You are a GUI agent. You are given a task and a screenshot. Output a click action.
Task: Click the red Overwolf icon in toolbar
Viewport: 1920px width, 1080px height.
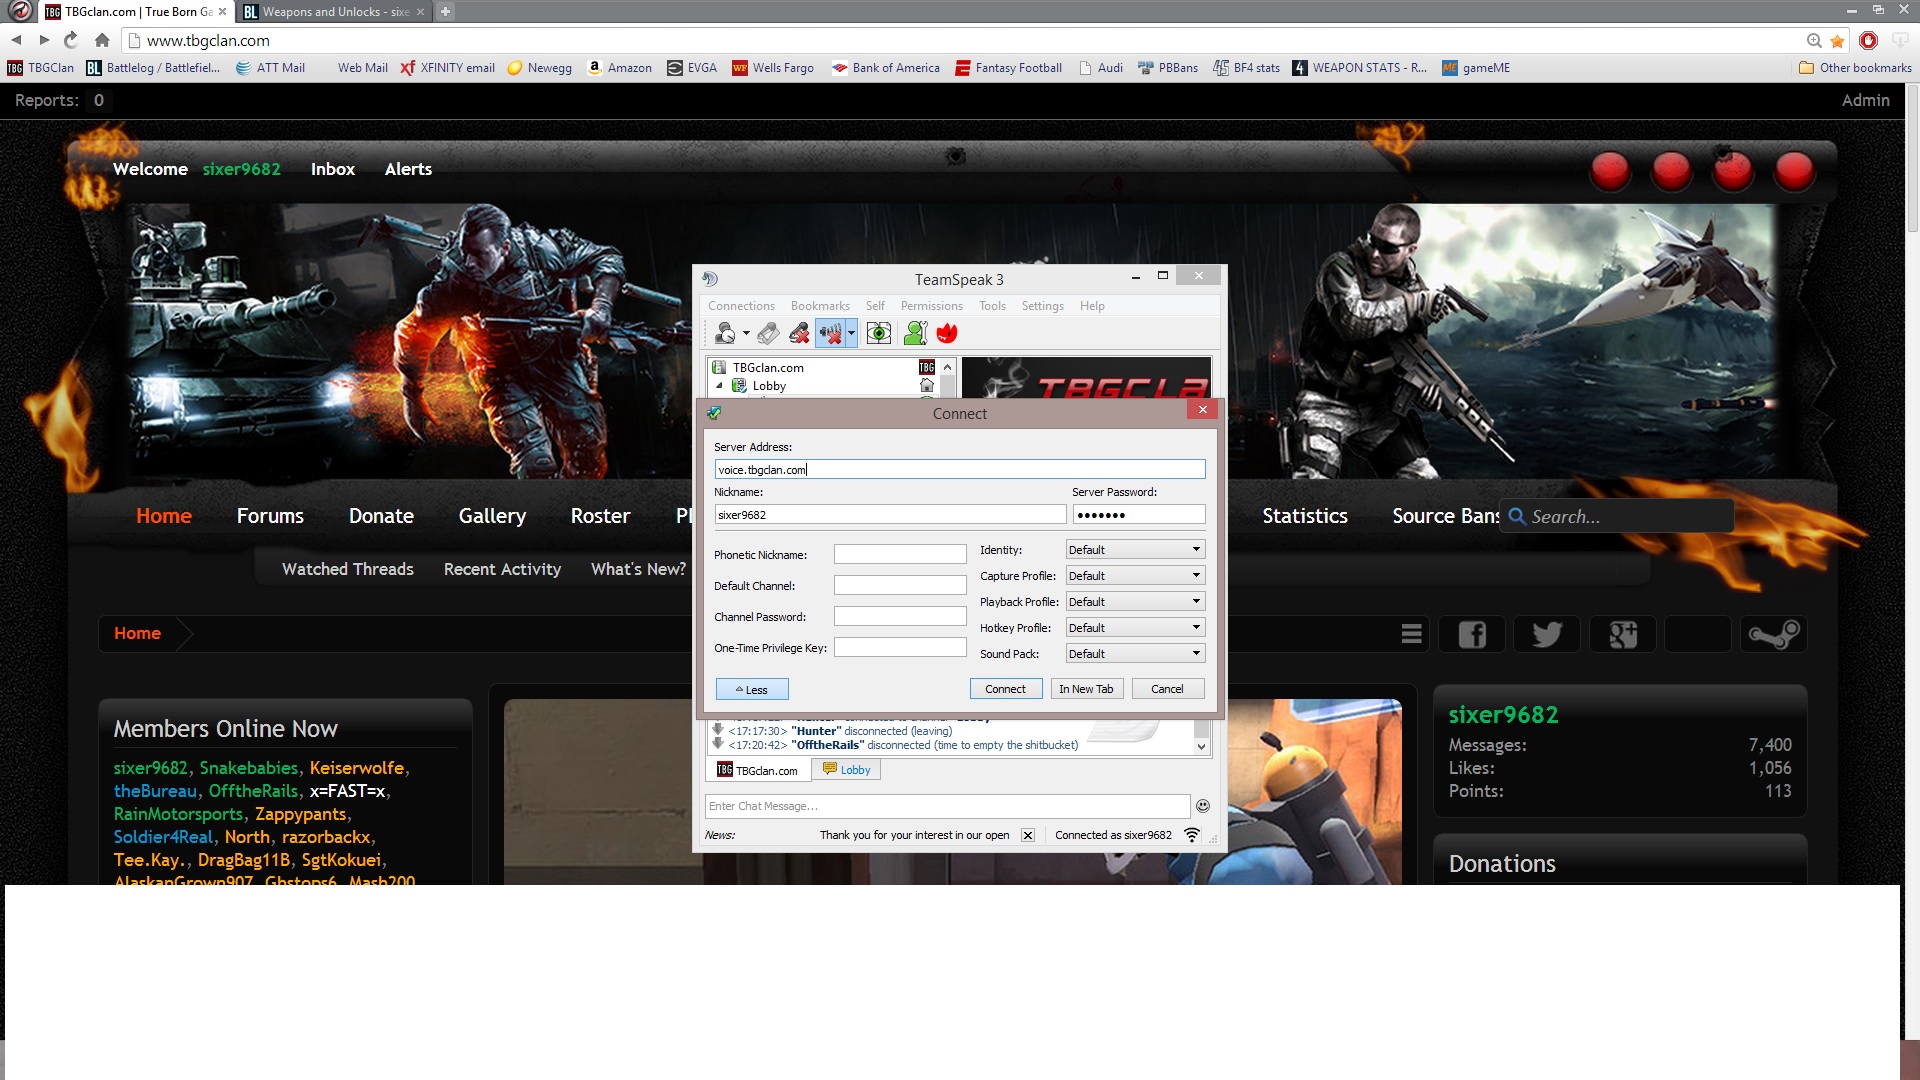tap(947, 334)
